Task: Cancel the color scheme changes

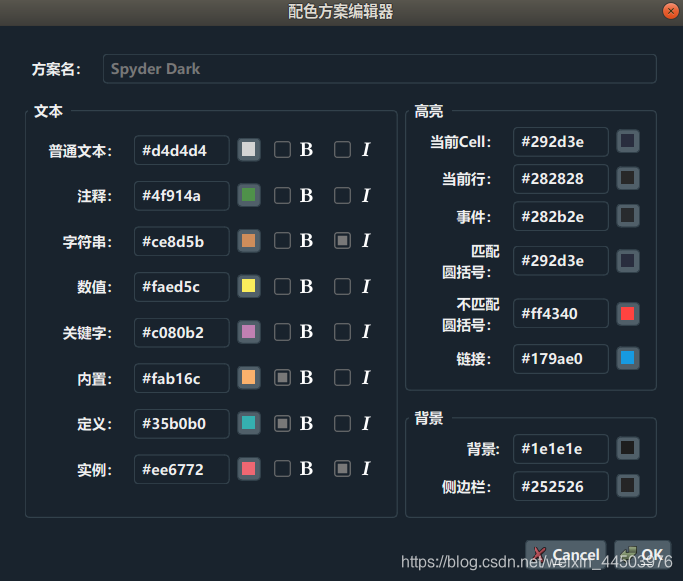Action: tap(565, 554)
